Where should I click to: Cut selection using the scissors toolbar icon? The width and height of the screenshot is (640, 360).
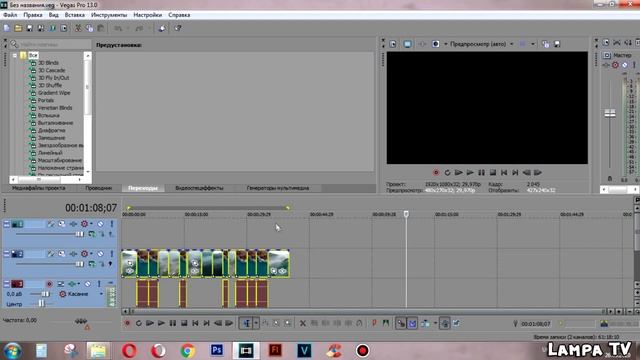click(x=78, y=28)
